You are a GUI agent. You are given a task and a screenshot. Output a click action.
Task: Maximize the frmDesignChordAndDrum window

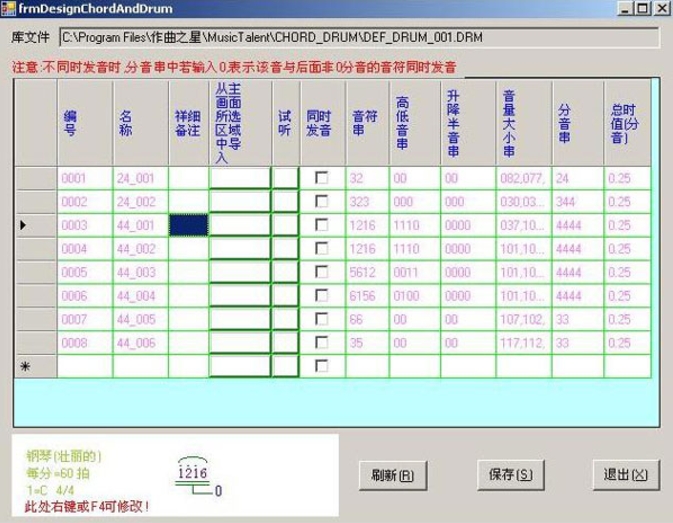643,8
